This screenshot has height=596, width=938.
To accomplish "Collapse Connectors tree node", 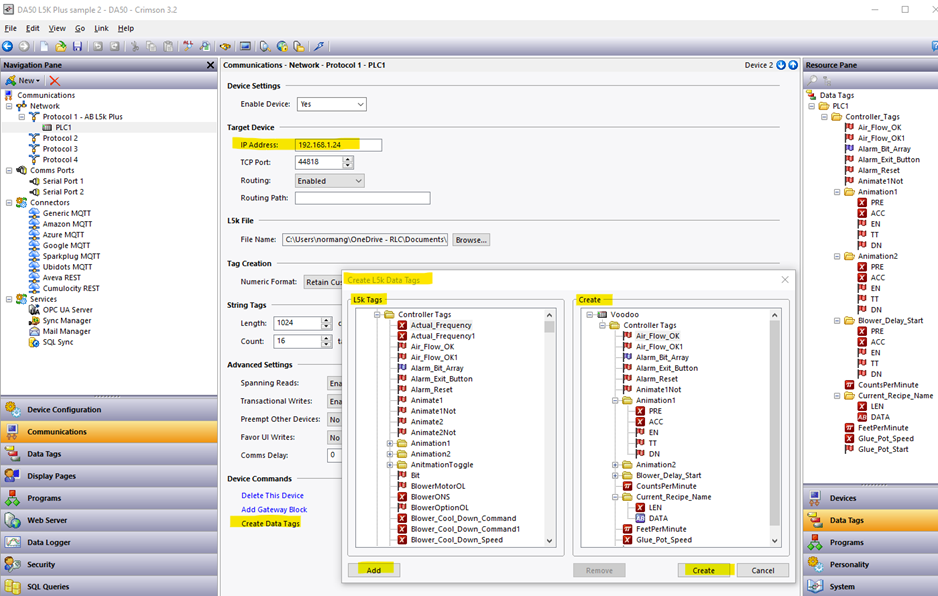I will pyautogui.click(x=9, y=203).
